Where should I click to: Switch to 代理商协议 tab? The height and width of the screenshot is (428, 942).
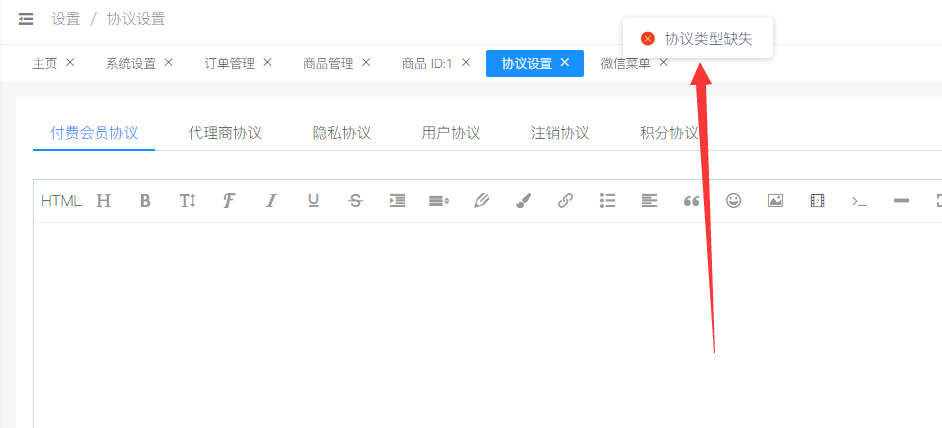pyautogui.click(x=225, y=133)
